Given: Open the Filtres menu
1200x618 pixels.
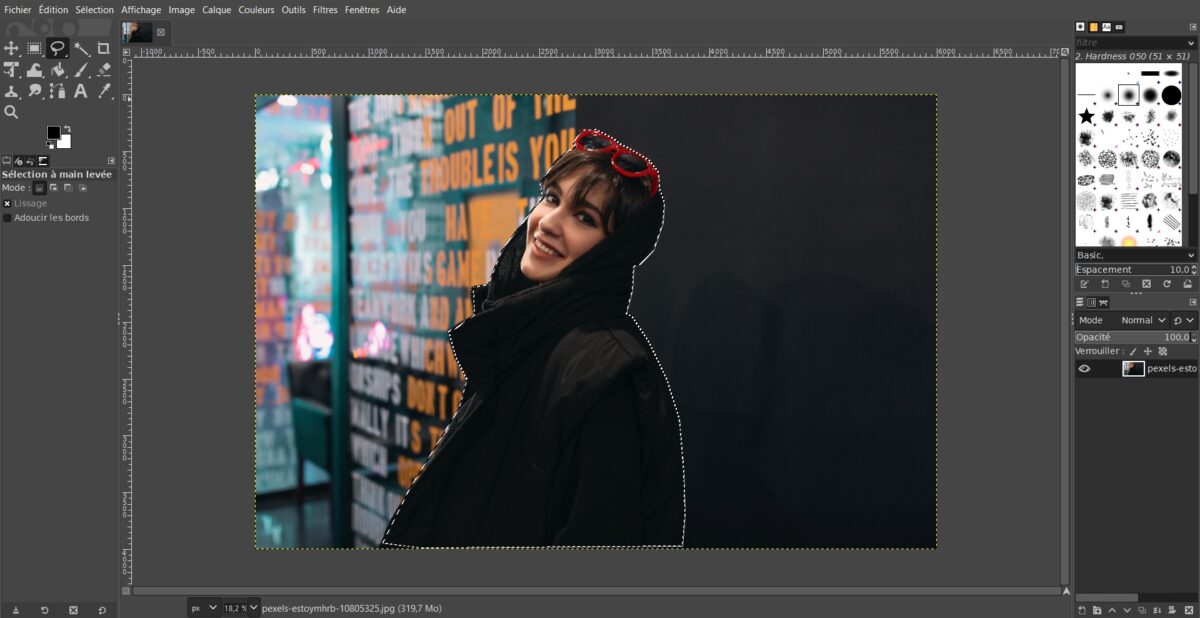Looking at the screenshot, I should pyautogui.click(x=325, y=9).
